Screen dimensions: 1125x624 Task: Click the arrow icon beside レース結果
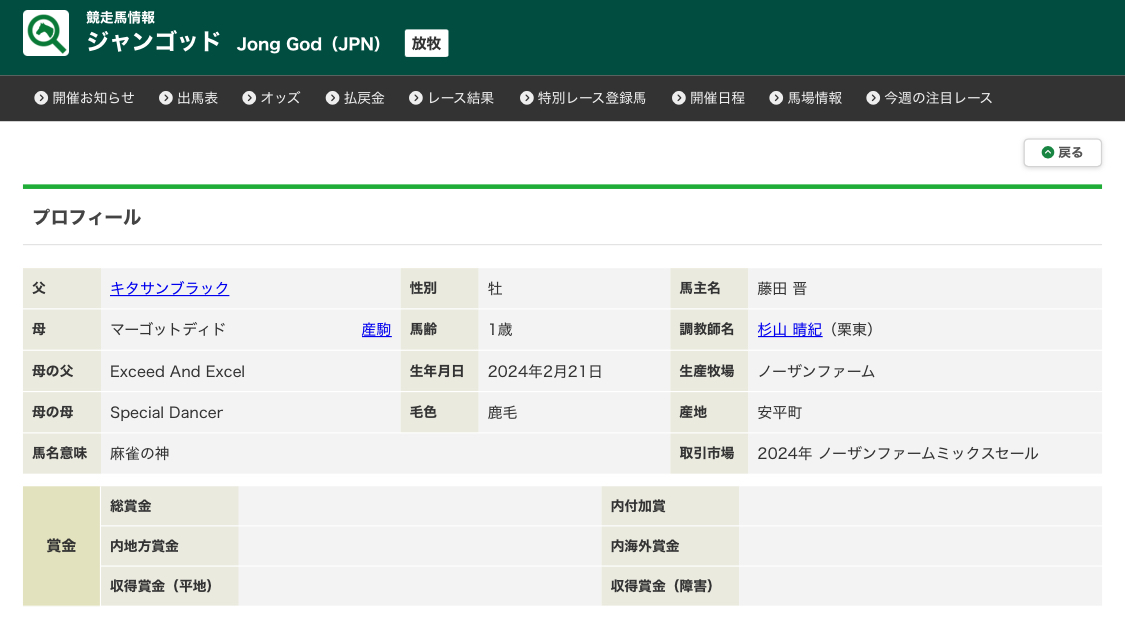pyautogui.click(x=416, y=98)
